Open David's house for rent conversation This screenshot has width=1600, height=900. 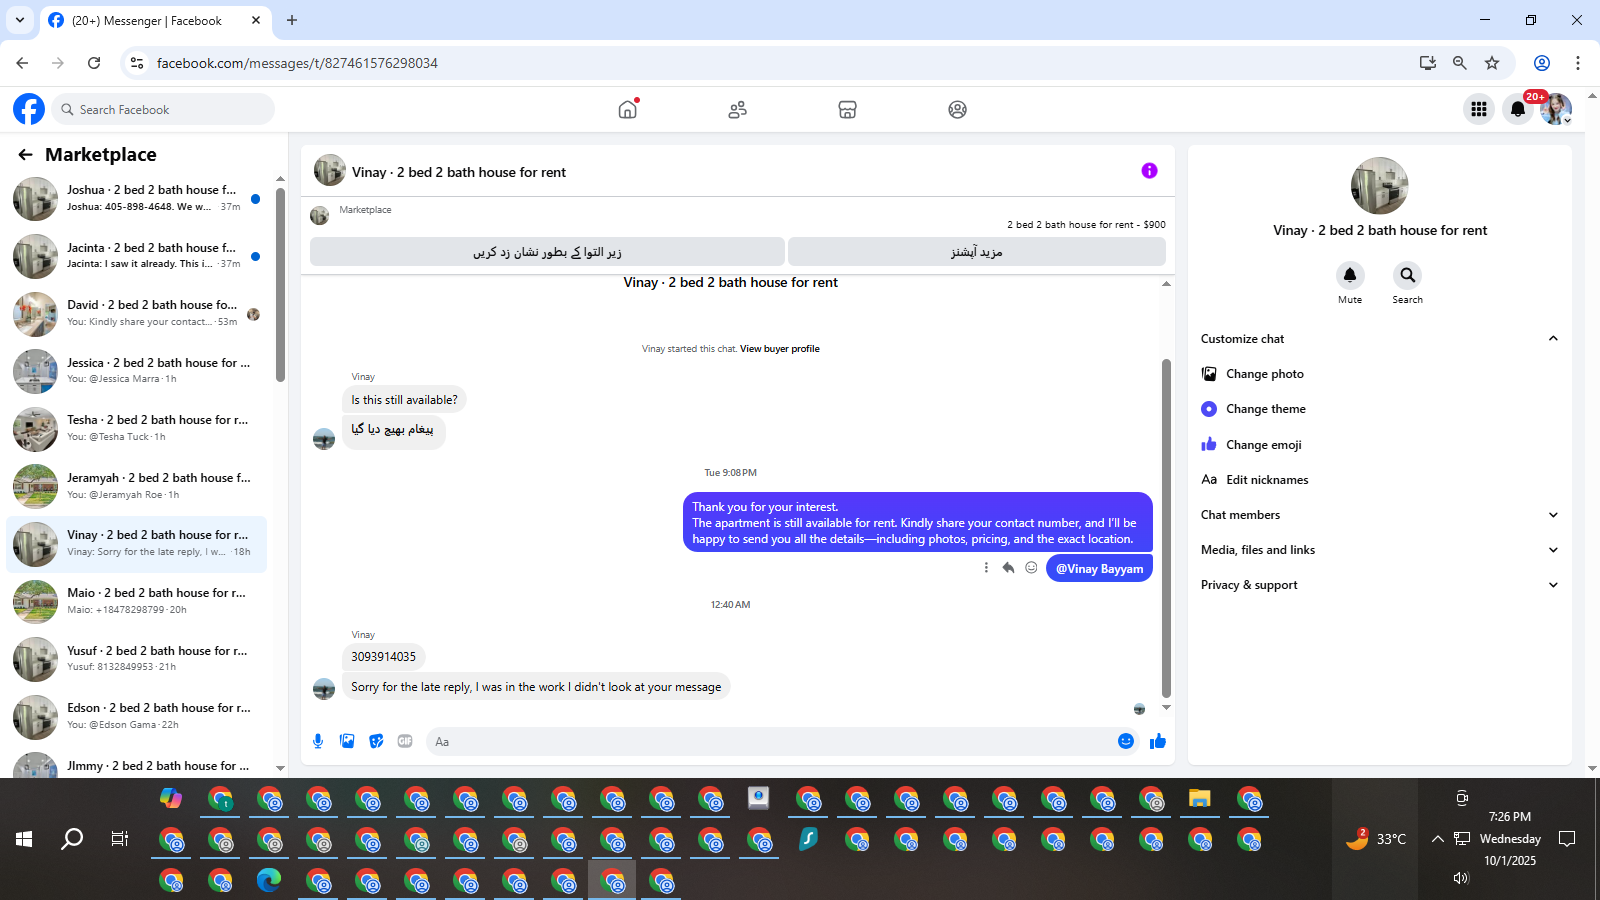[137, 314]
